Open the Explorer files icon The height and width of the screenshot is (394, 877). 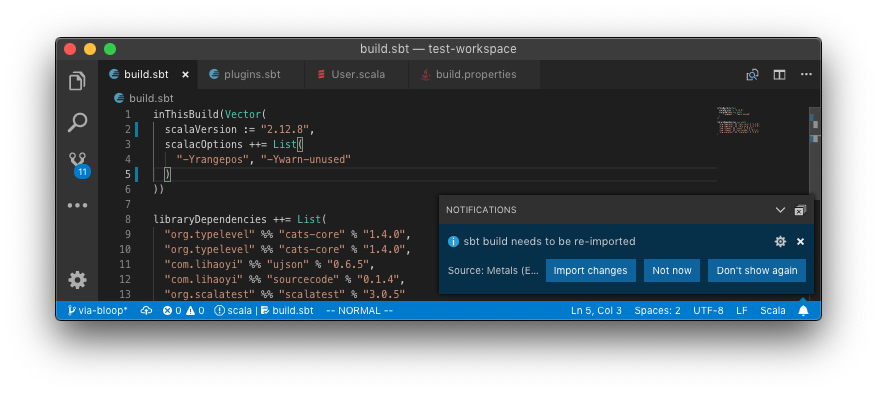click(x=77, y=82)
